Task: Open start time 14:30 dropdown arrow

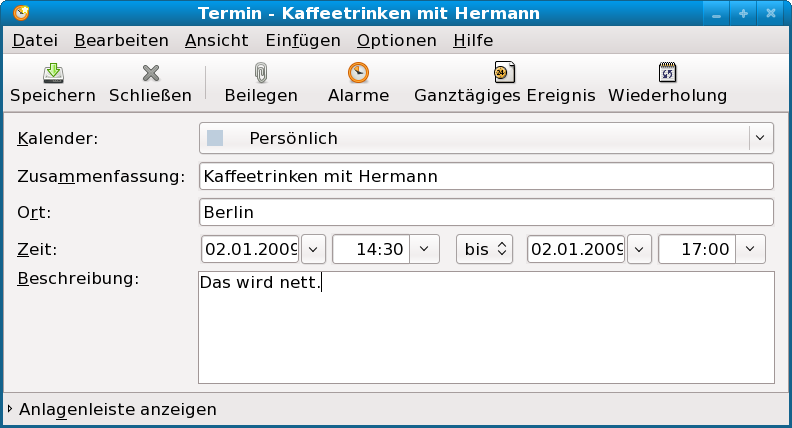Action: [424, 249]
